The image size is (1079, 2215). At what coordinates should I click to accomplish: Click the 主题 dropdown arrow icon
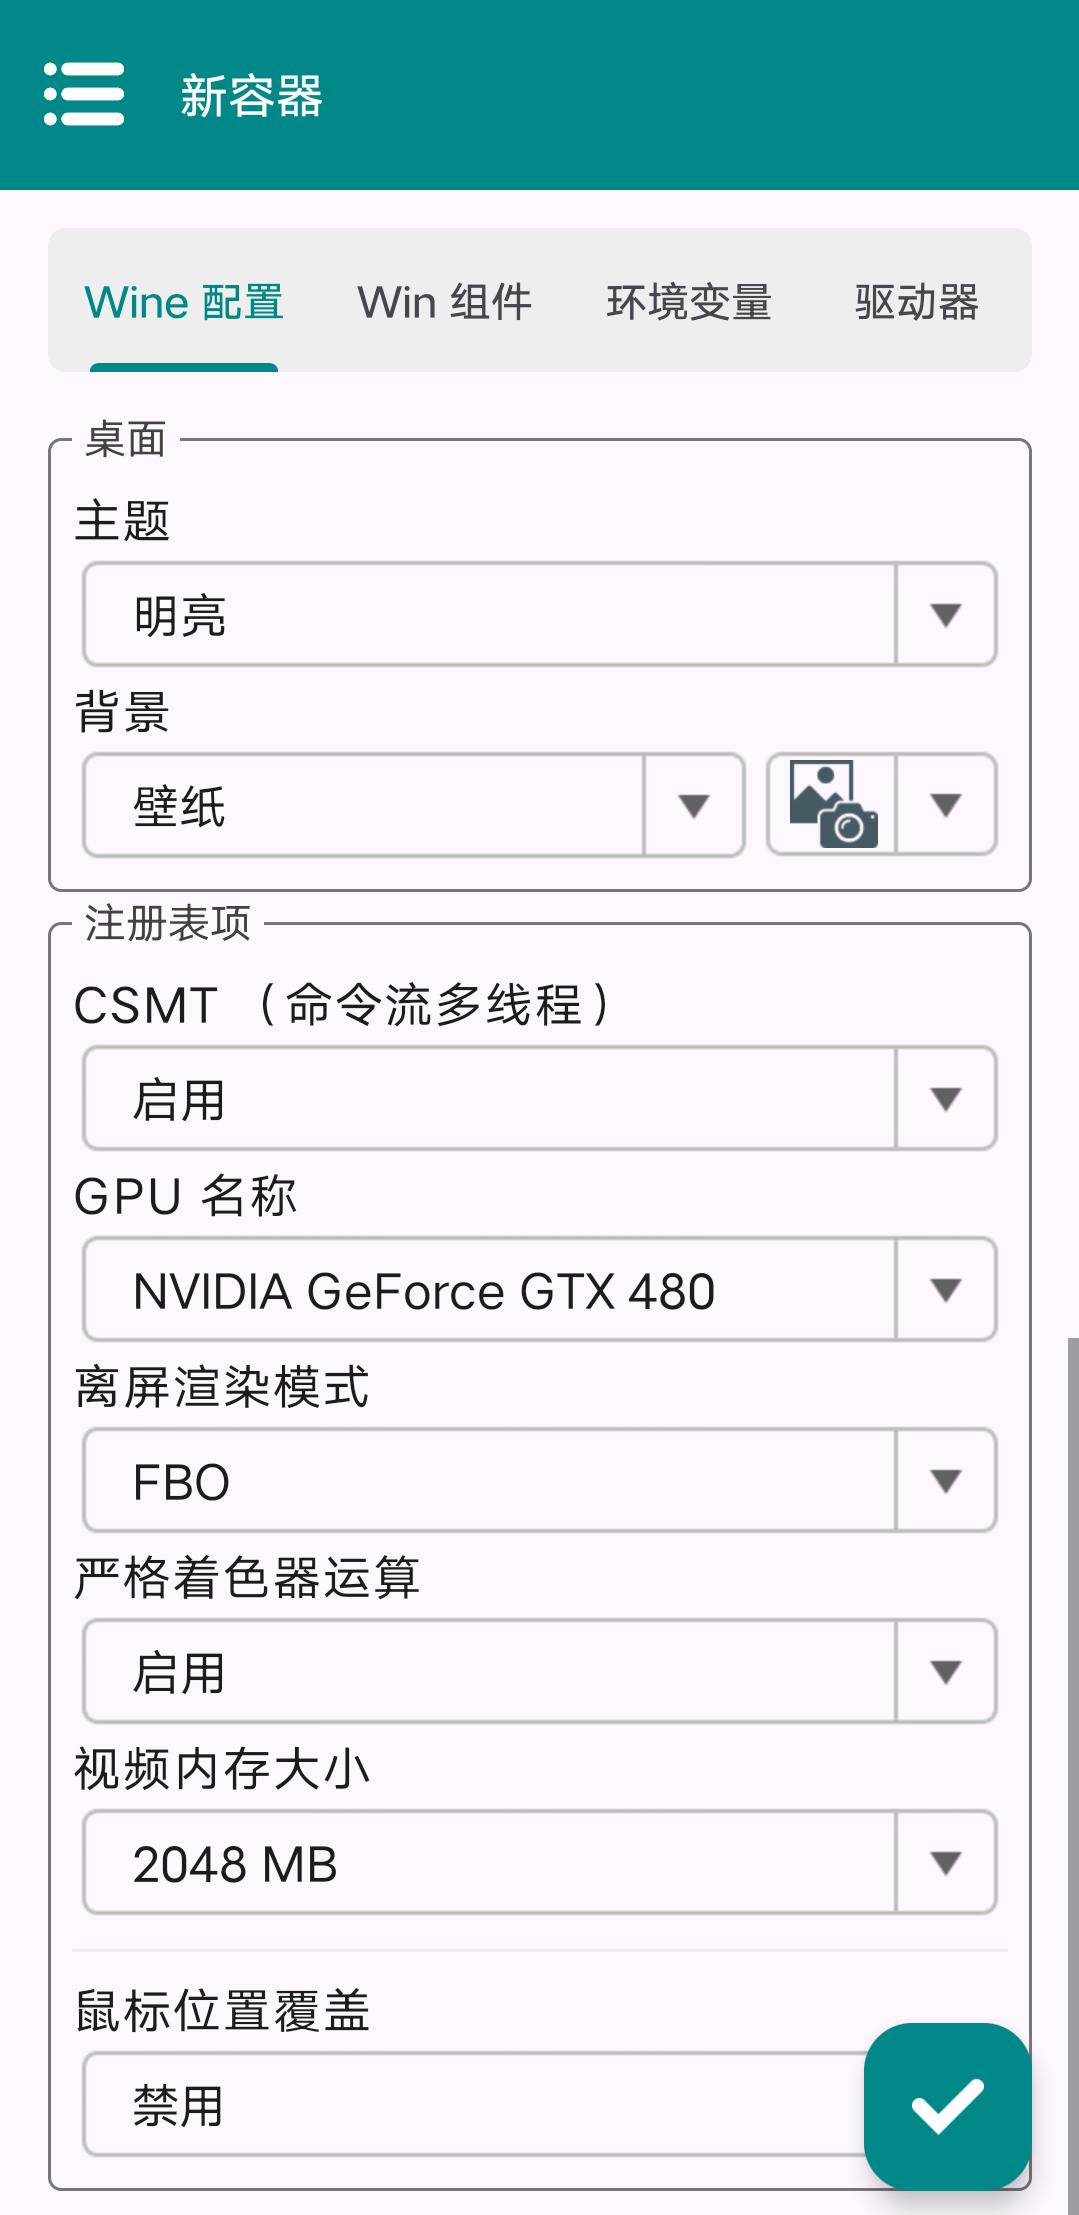coord(945,614)
